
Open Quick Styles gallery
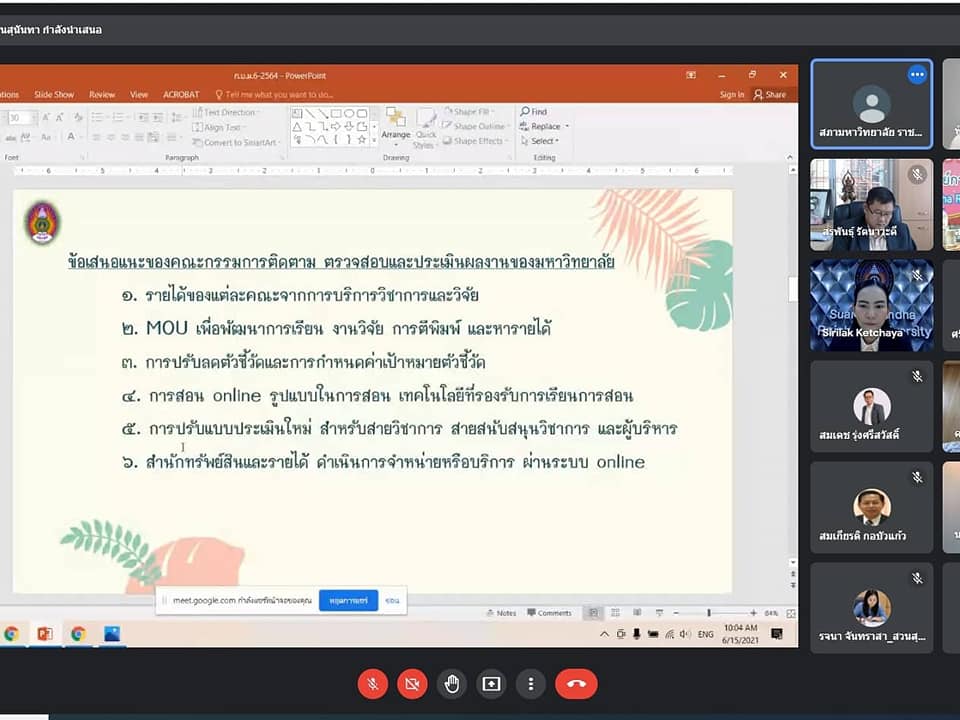click(x=426, y=128)
